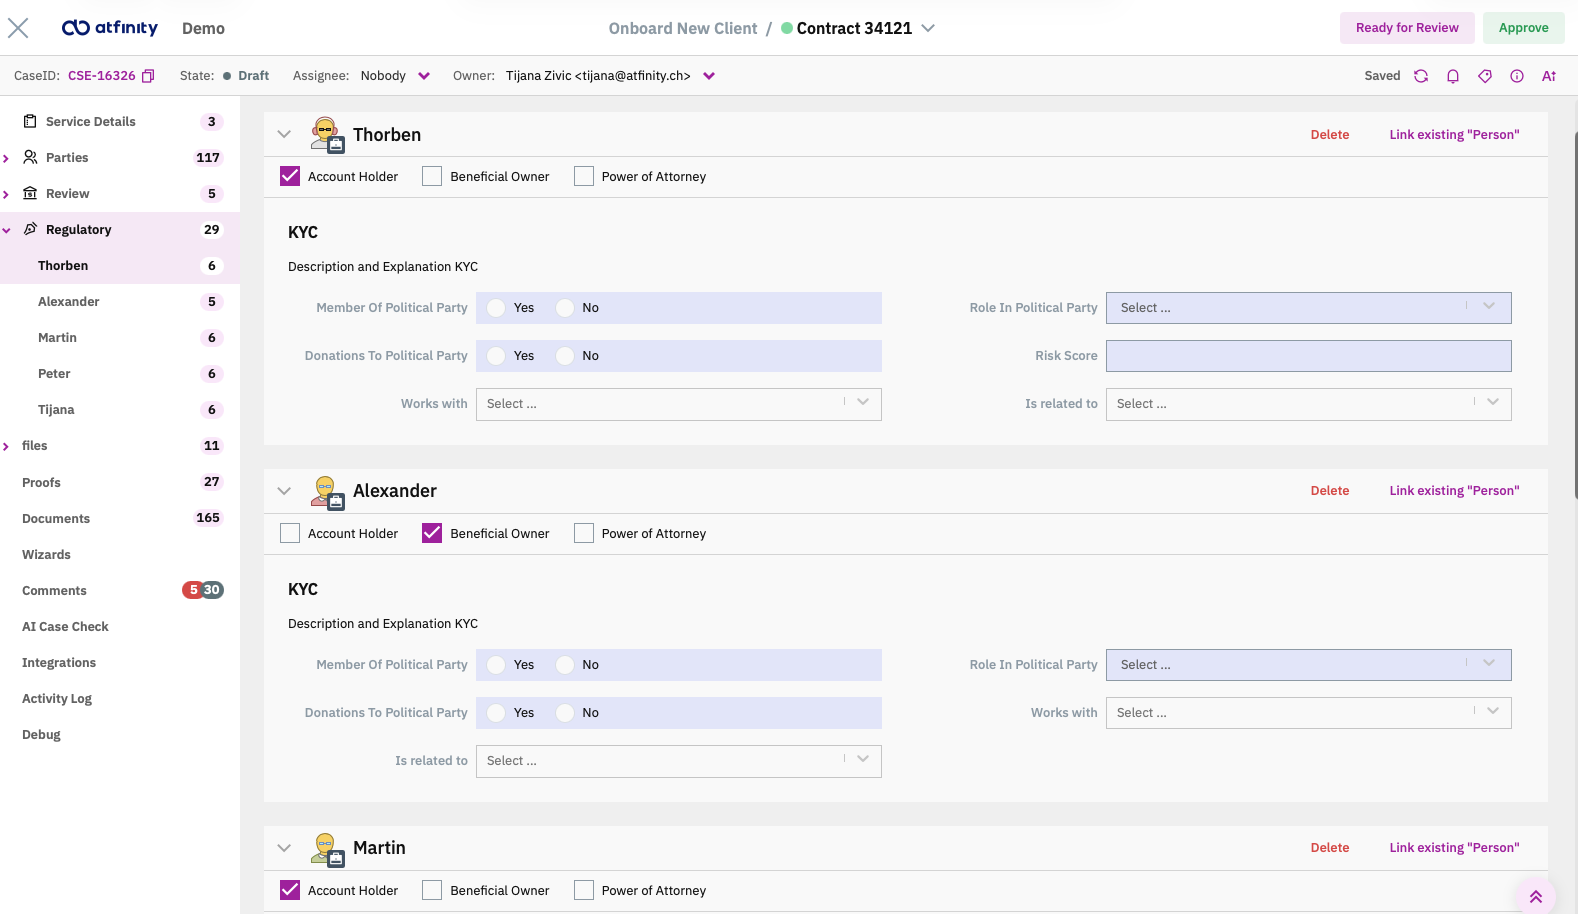Image resolution: width=1578 pixels, height=914 pixels.
Task: Collapse the Alexander section
Action: coord(284,491)
